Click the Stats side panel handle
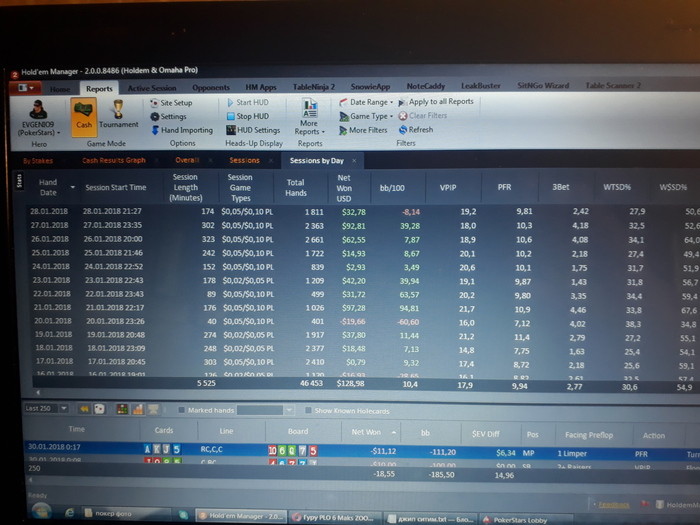Image resolution: width=700 pixels, height=525 pixels. click(x=19, y=181)
